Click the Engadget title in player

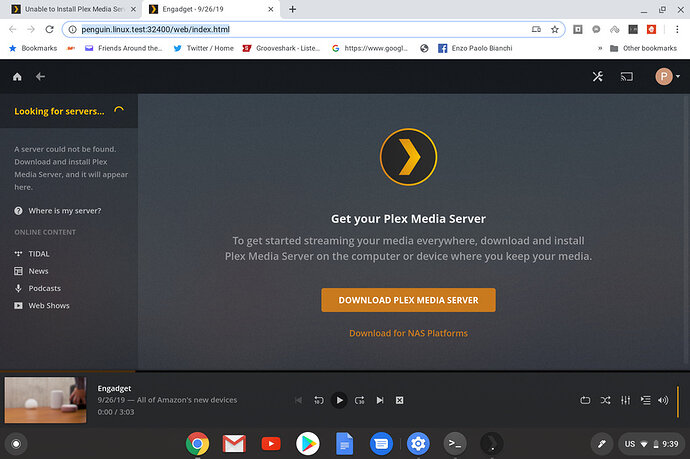[x=114, y=388]
